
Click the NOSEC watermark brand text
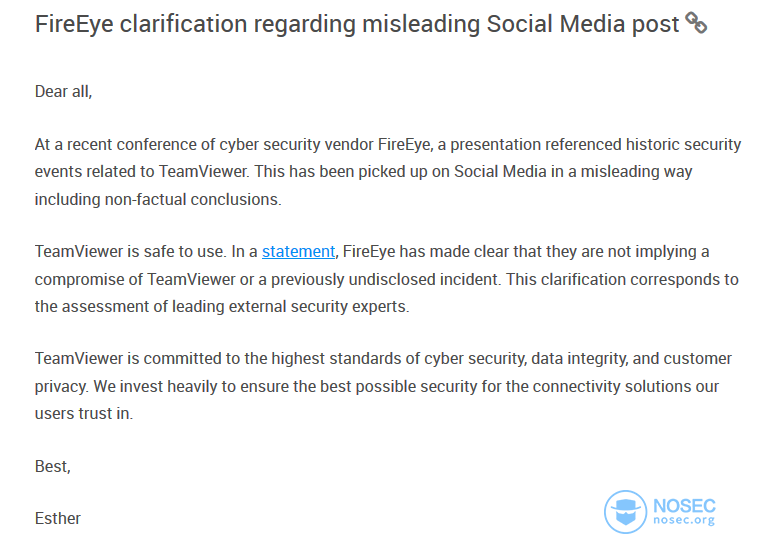684,506
